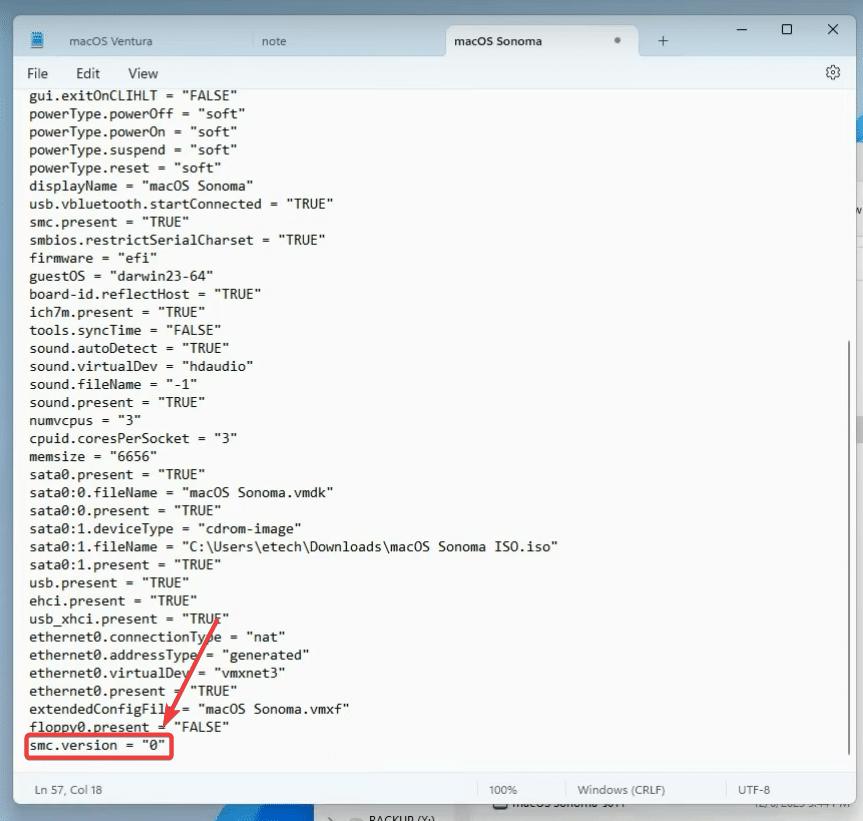863x821 pixels.
Task: Add a new tab with plus button
Action: [663, 41]
